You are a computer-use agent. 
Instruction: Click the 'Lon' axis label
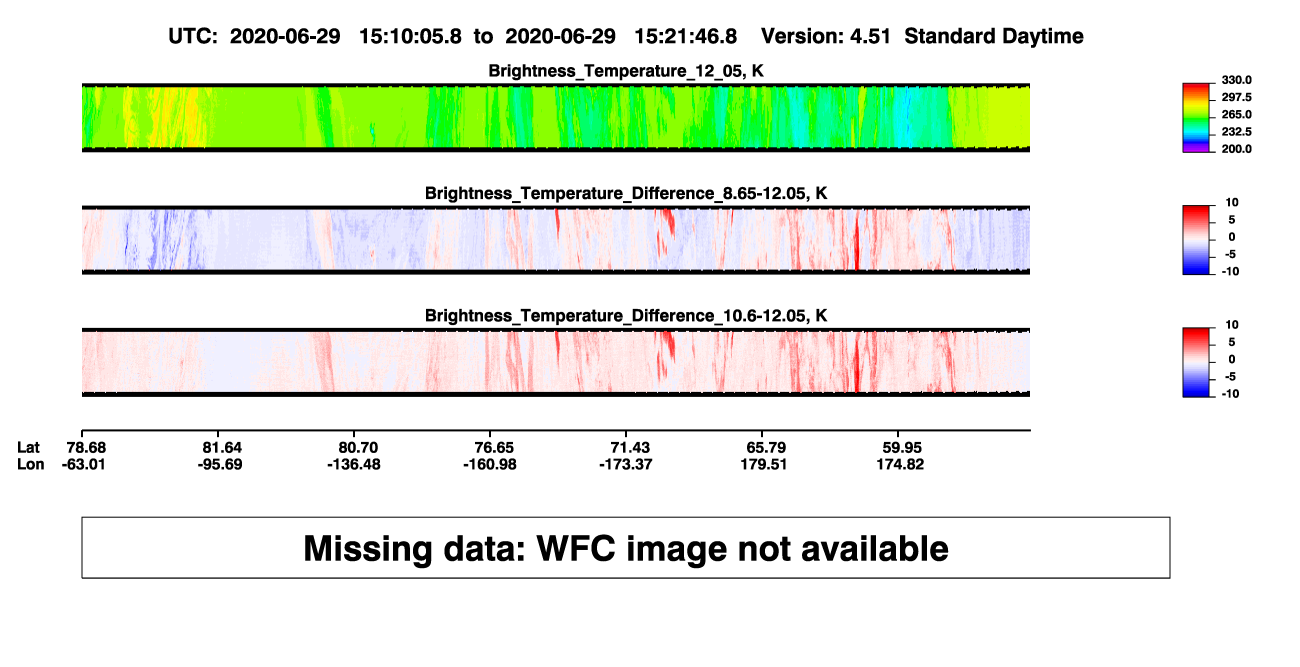point(30,464)
